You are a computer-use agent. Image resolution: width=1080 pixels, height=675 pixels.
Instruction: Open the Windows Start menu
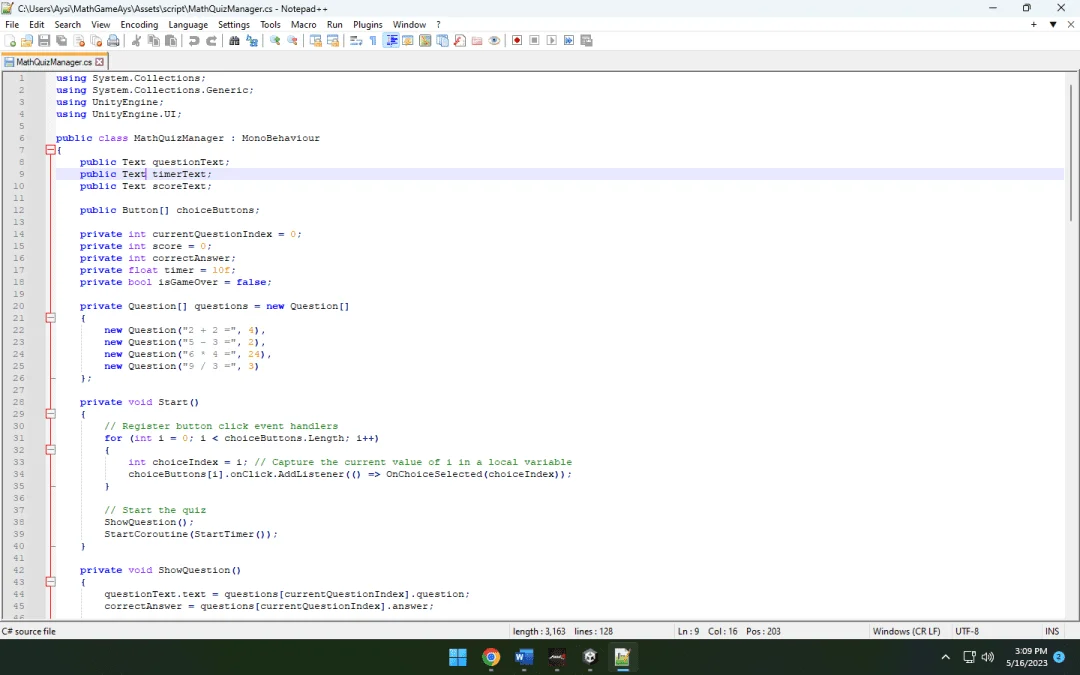click(458, 657)
